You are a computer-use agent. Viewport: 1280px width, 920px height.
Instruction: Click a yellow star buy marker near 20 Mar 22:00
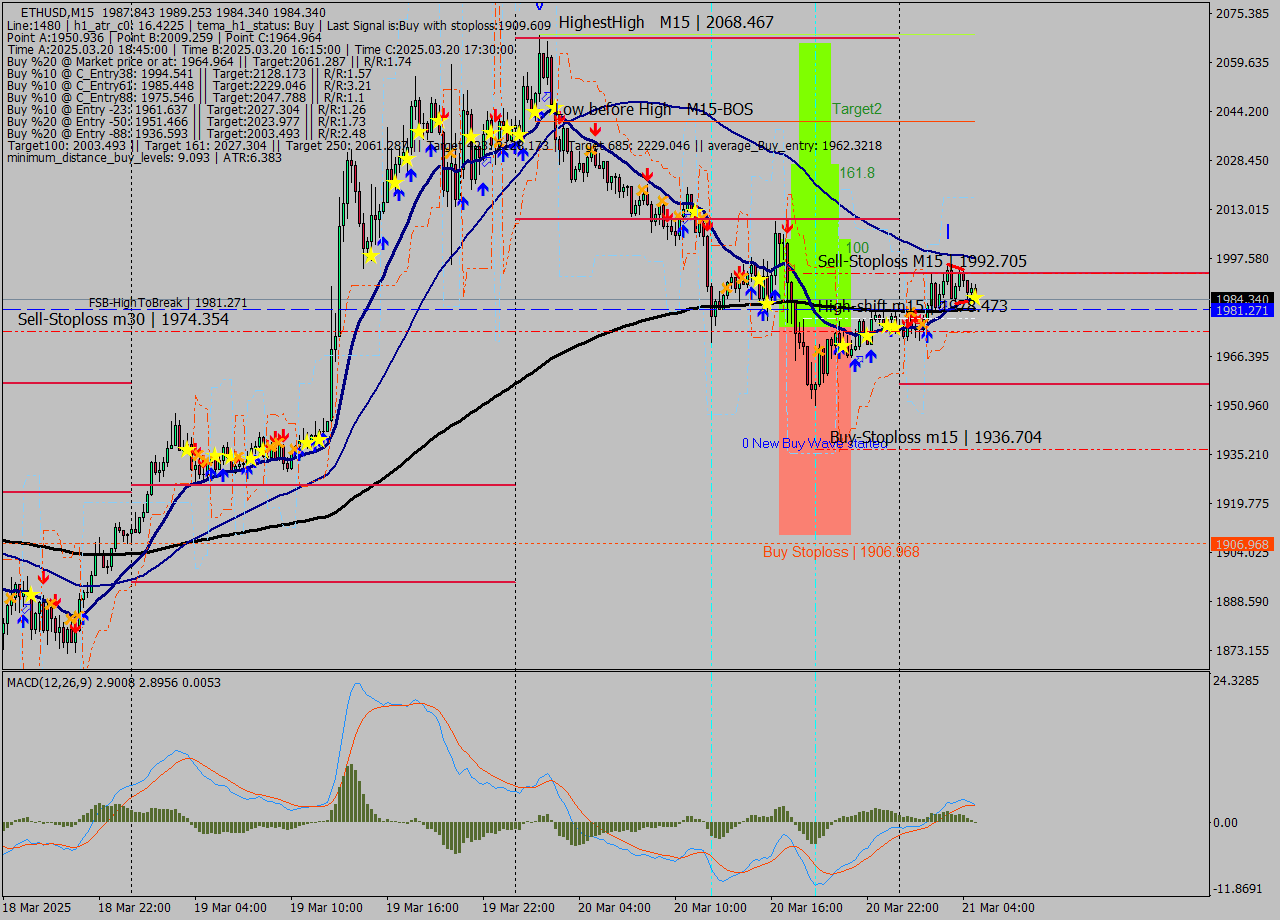coord(891,324)
